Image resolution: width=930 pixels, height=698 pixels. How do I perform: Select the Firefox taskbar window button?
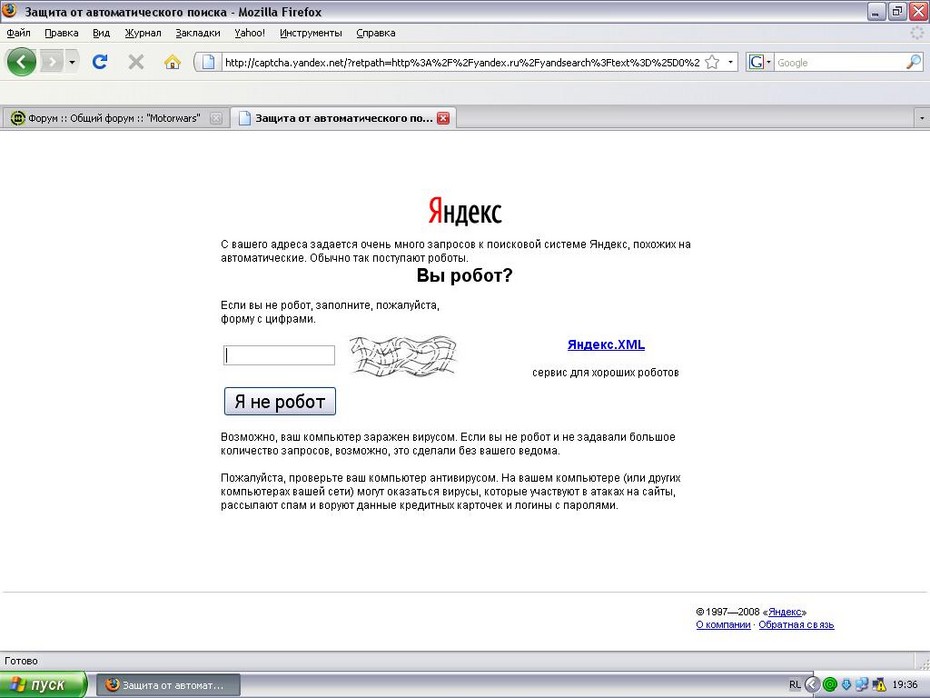pos(168,685)
